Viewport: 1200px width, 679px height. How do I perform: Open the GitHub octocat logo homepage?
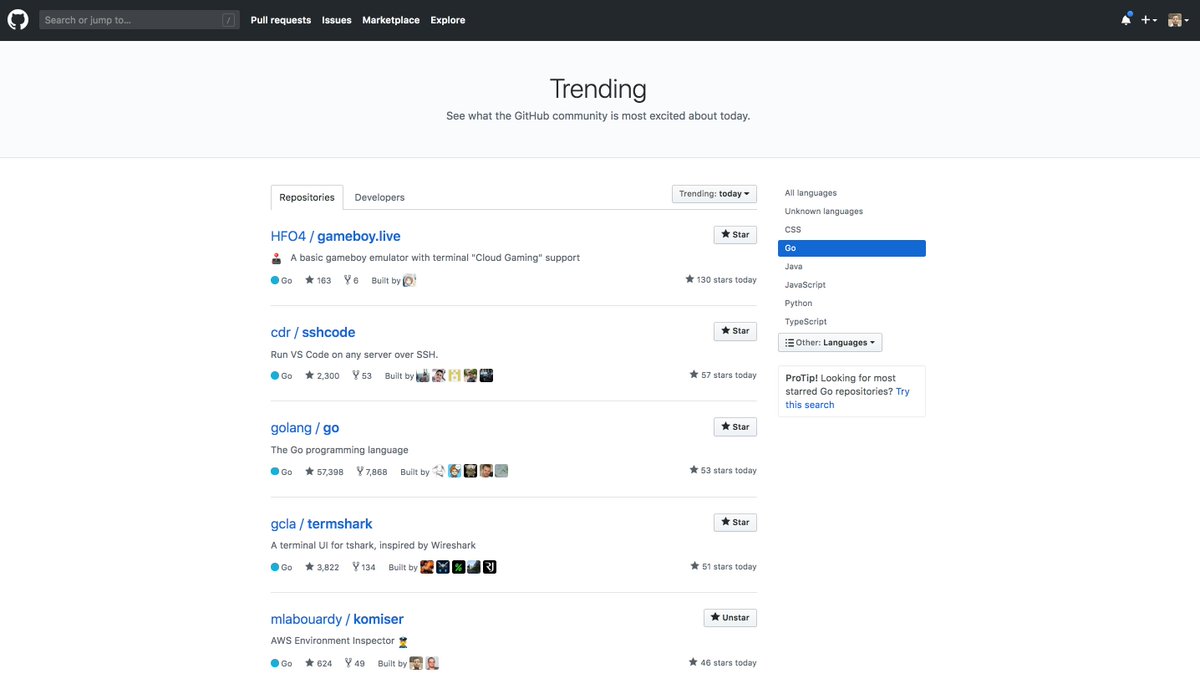click(18, 19)
